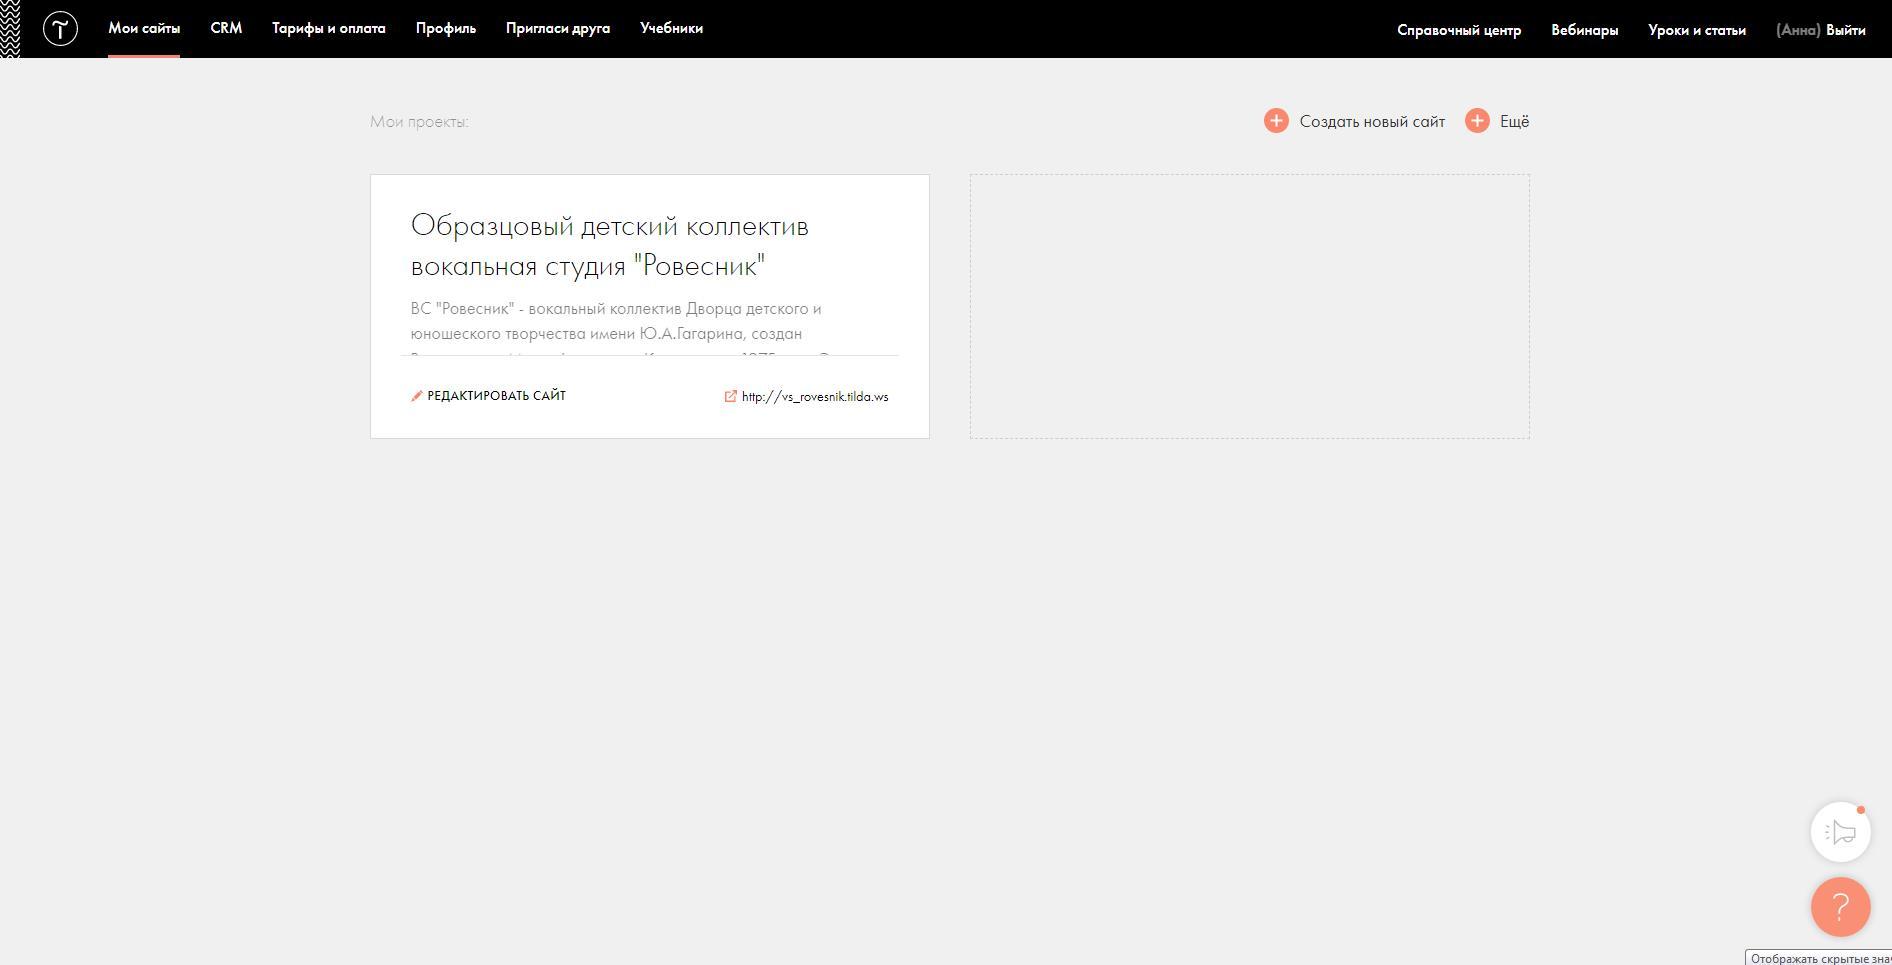Open the vs_rovesnik.tilda.ws site link
The height and width of the screenshot is (965, 1892).
click(814, 397)
